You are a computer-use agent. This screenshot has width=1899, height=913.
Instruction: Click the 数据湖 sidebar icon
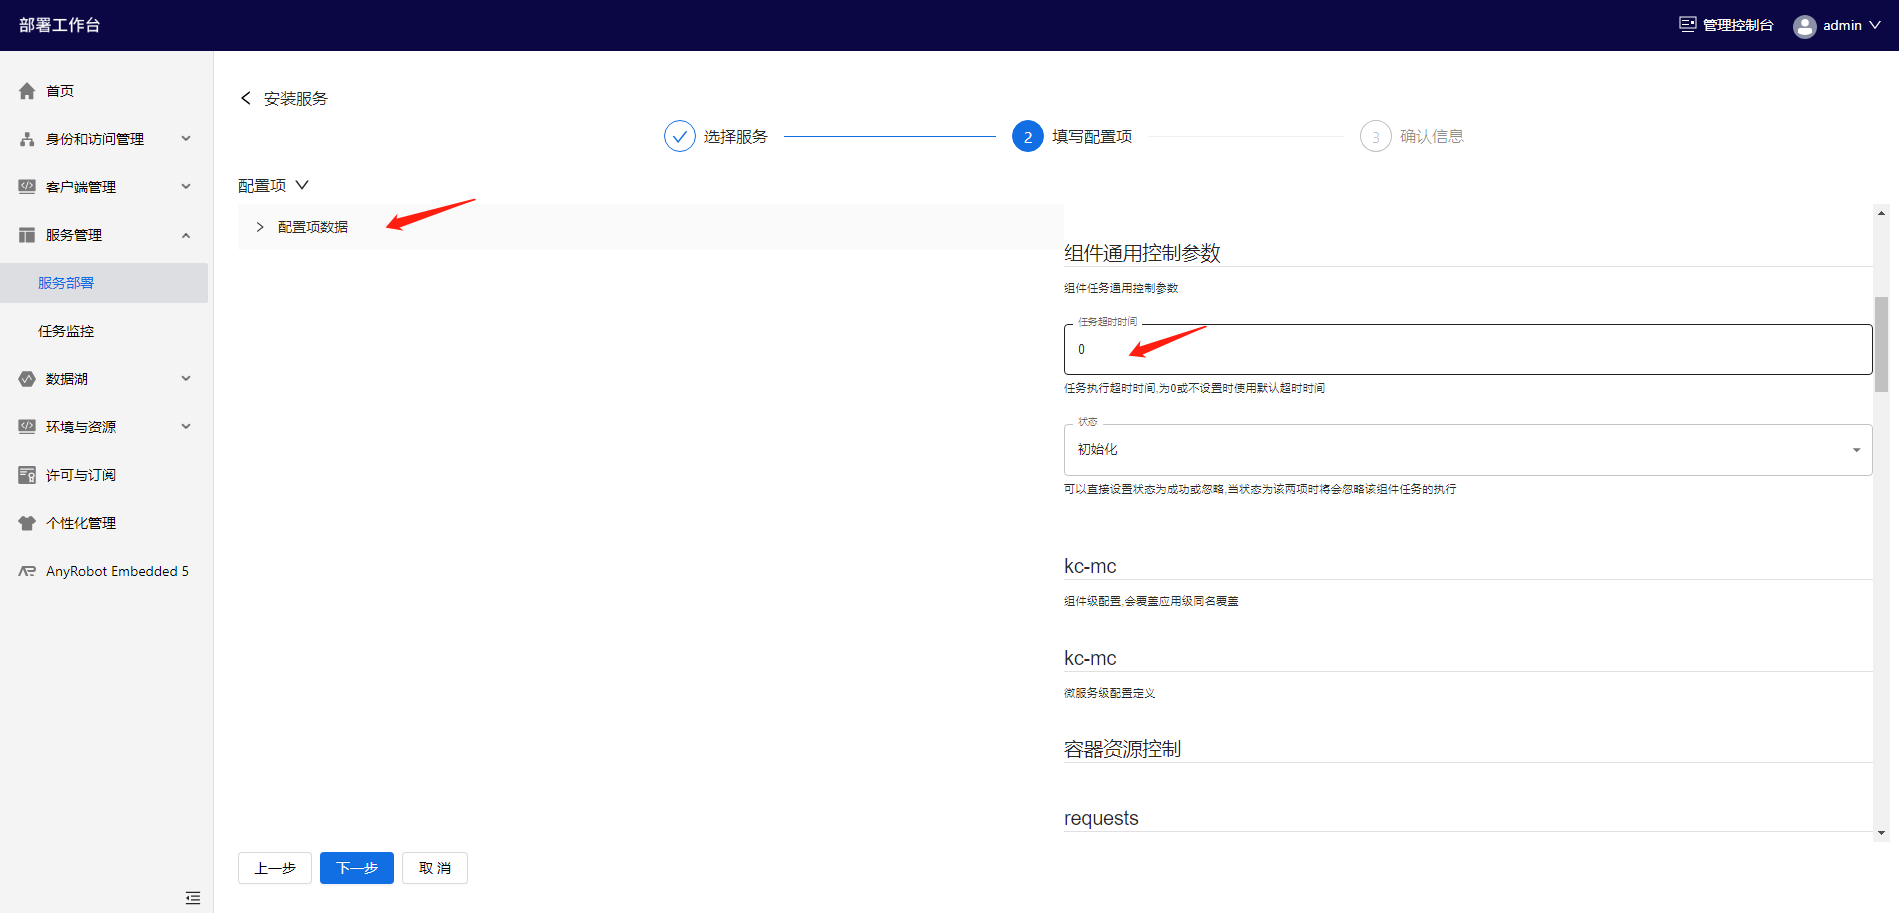coord(27,379)
